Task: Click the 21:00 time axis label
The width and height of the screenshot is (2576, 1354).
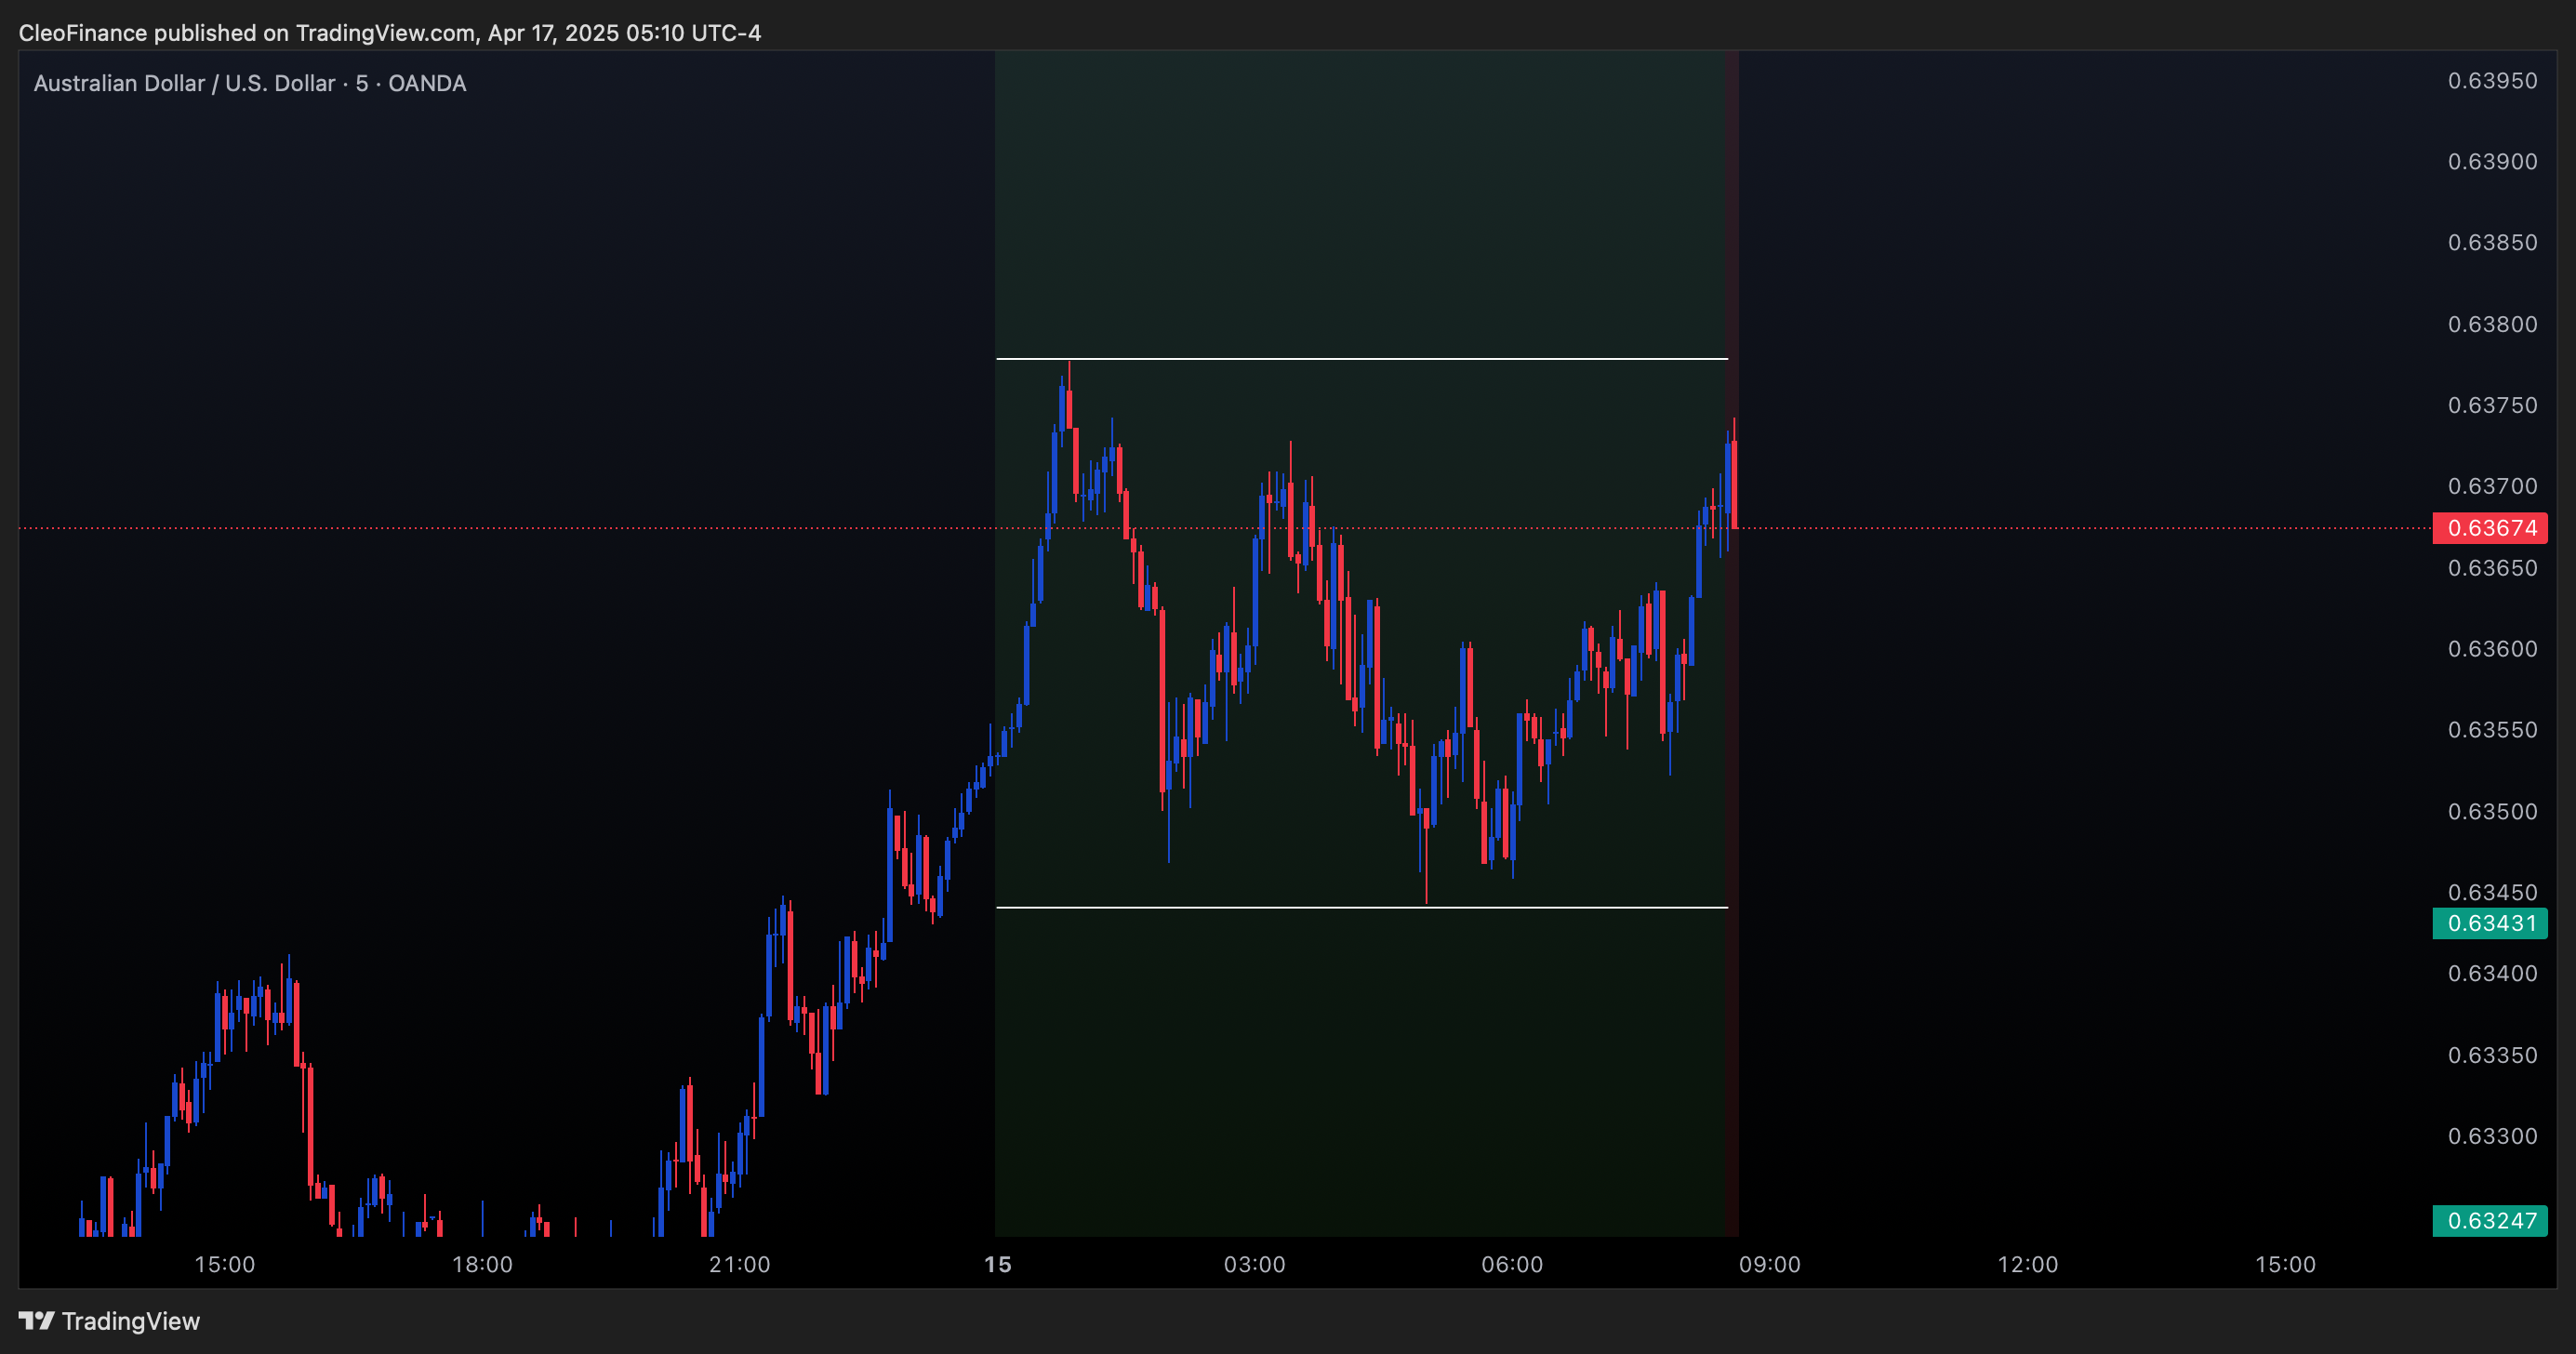Action: point(740,1265)
